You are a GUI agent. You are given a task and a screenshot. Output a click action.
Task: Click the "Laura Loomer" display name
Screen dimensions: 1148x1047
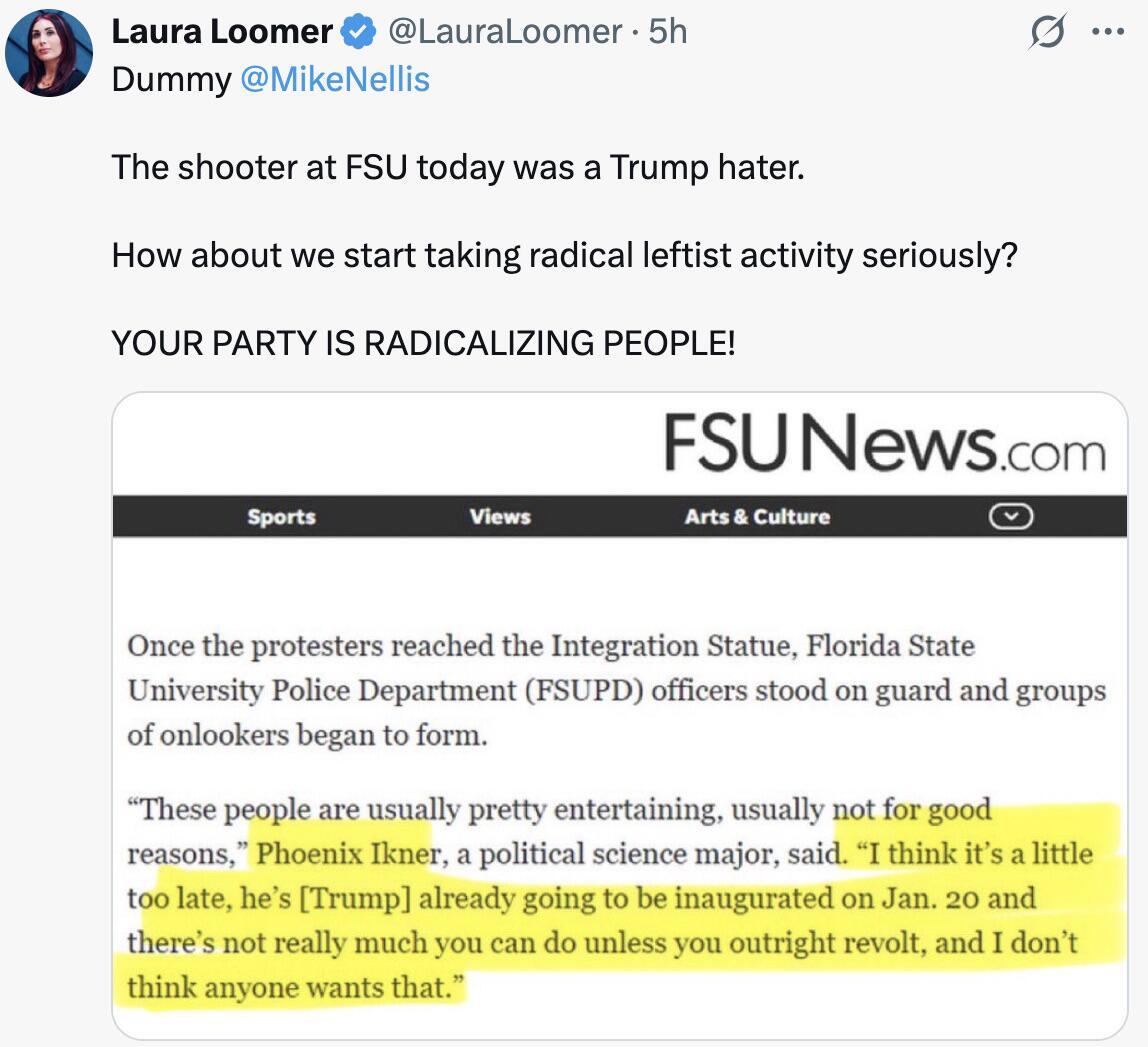(x=221, y=32)
